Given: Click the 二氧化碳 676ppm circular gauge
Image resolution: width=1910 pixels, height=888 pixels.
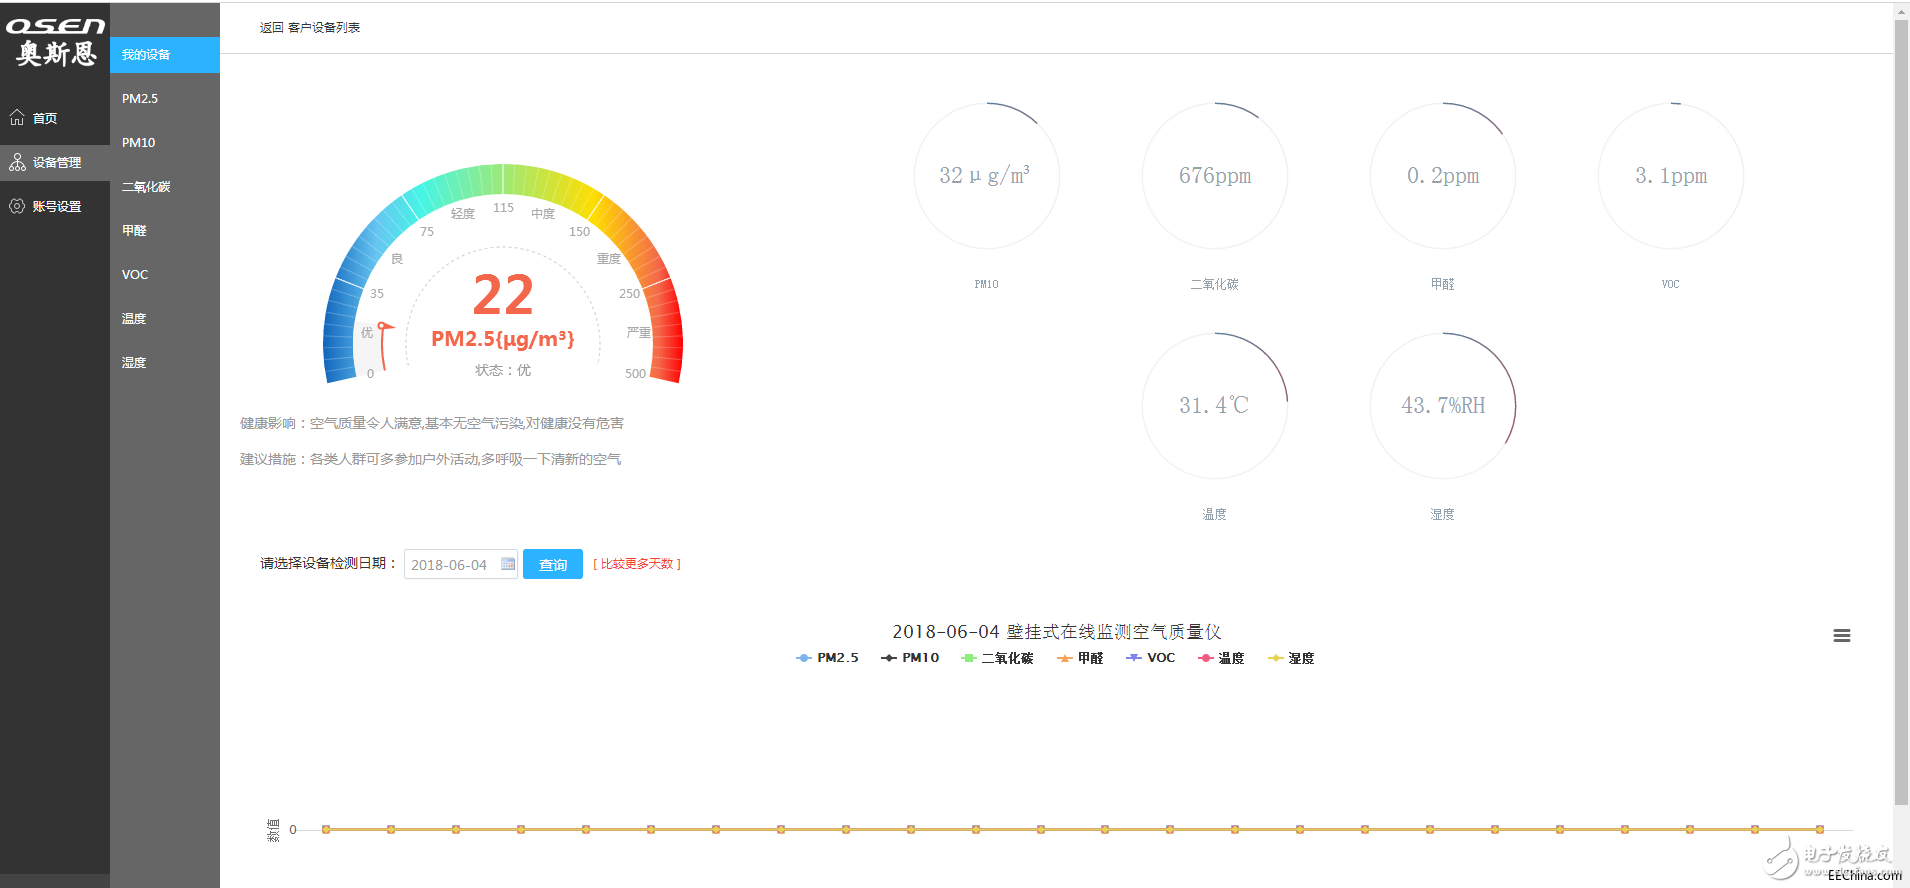Looking at the screenshot, I should [x=1214, y=176].
